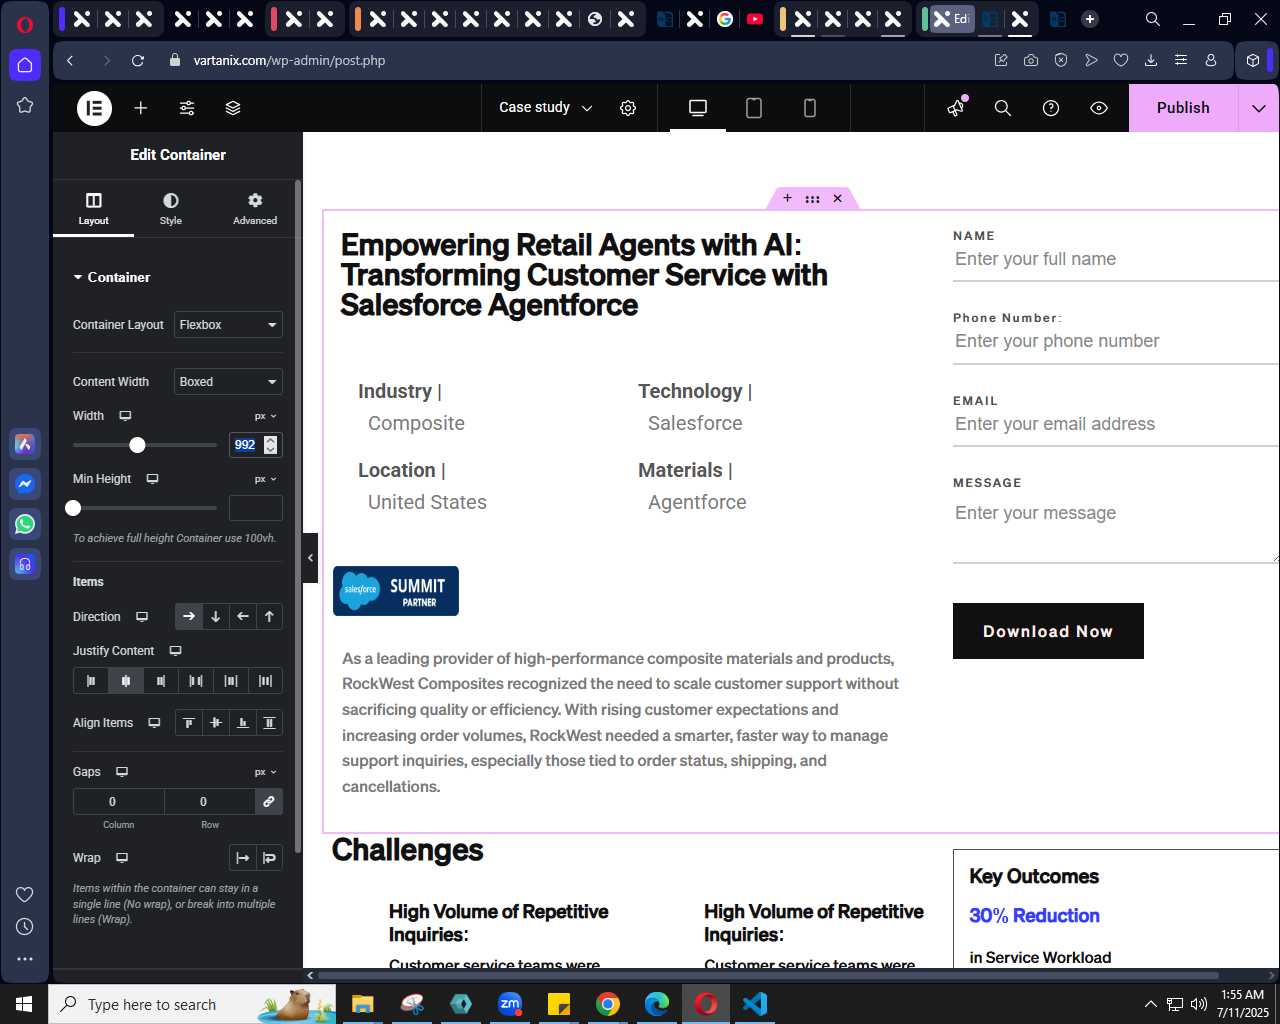Set direction to row reversed left arrow

click(243, 617)
